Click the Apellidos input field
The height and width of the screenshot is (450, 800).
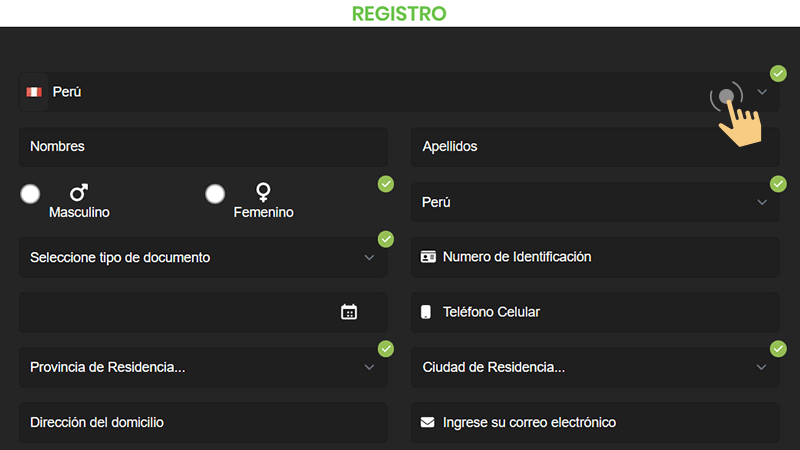594,147
